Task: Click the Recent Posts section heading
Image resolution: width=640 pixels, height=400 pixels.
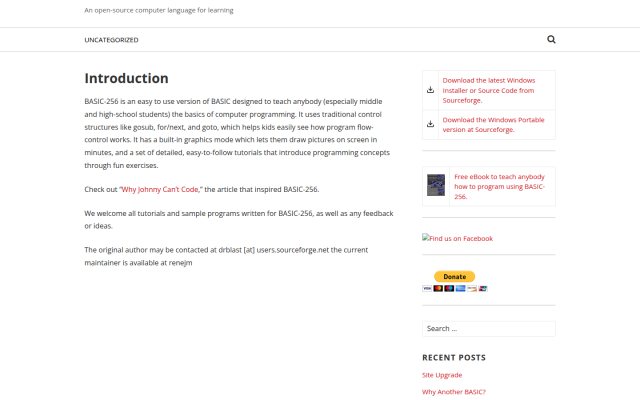Action: click(x=454, y=358)
